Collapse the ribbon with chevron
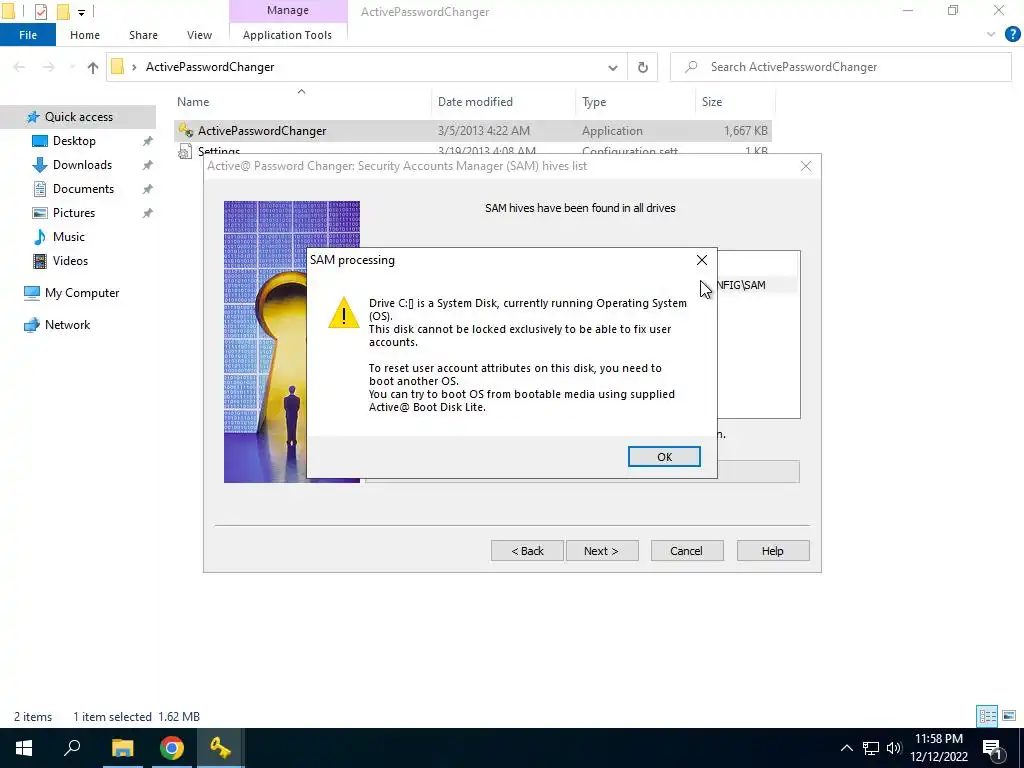This screenshot has width=1024, height=768. (991, 35)
